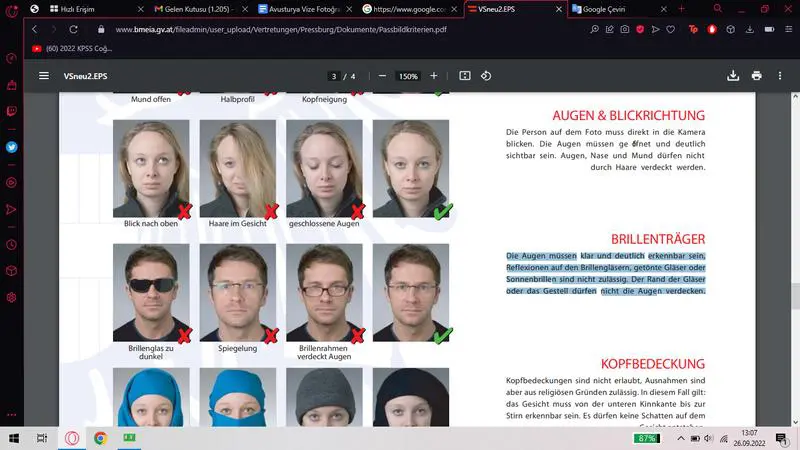Open the PDF sidebar hamburger menu

pos(43,76)
